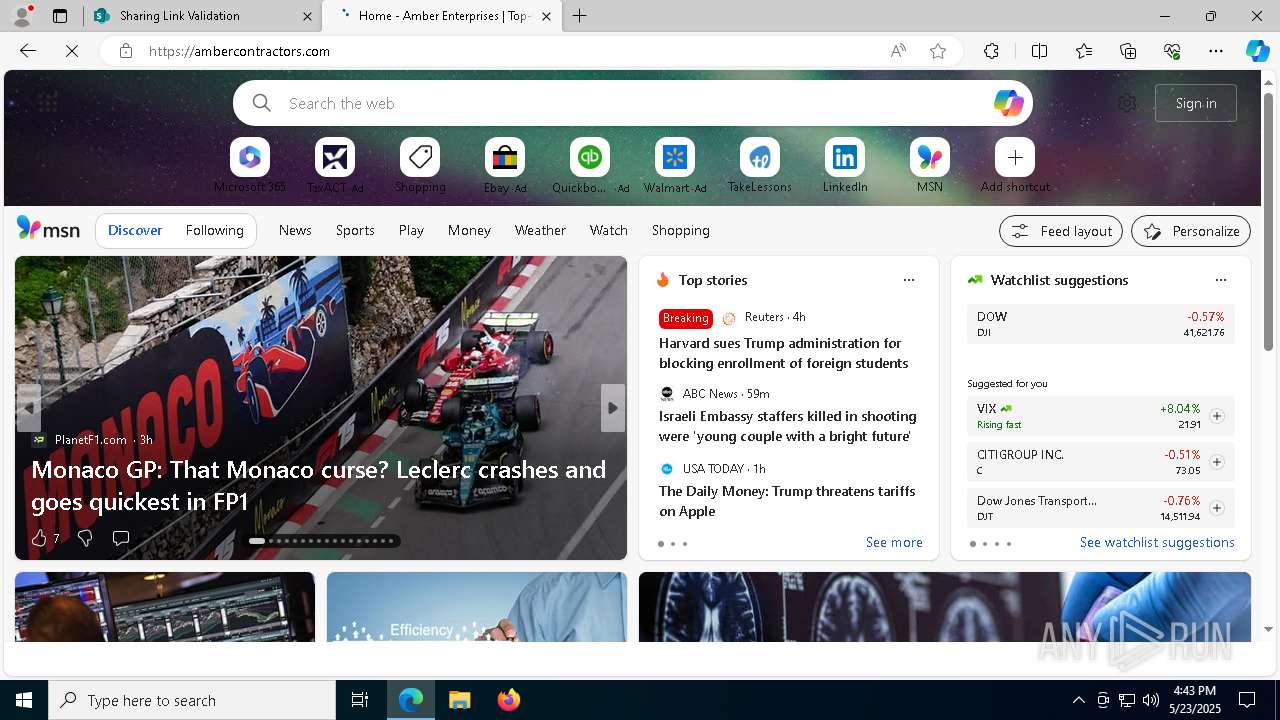This screenshot has width=1280, height=720.
Task: Open the Shopping tag shortcut
Action: click(420, 158)
